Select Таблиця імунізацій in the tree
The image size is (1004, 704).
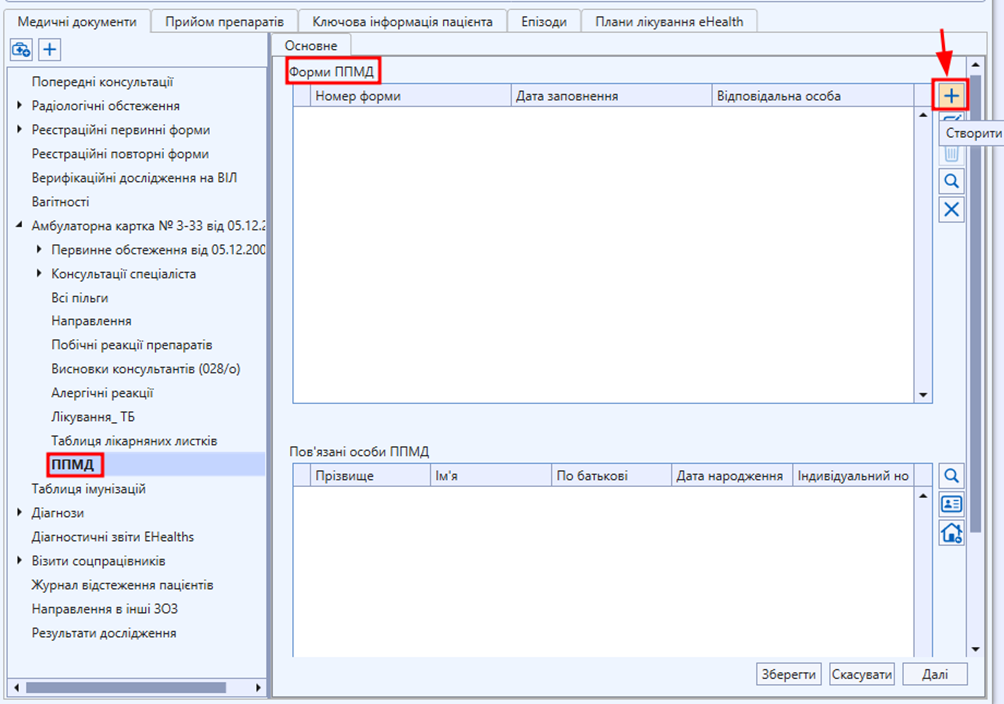point(89,489)
